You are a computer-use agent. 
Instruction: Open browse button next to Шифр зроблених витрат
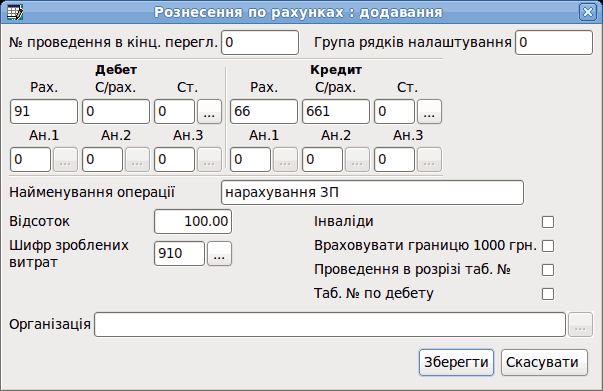tap(220, 253)
